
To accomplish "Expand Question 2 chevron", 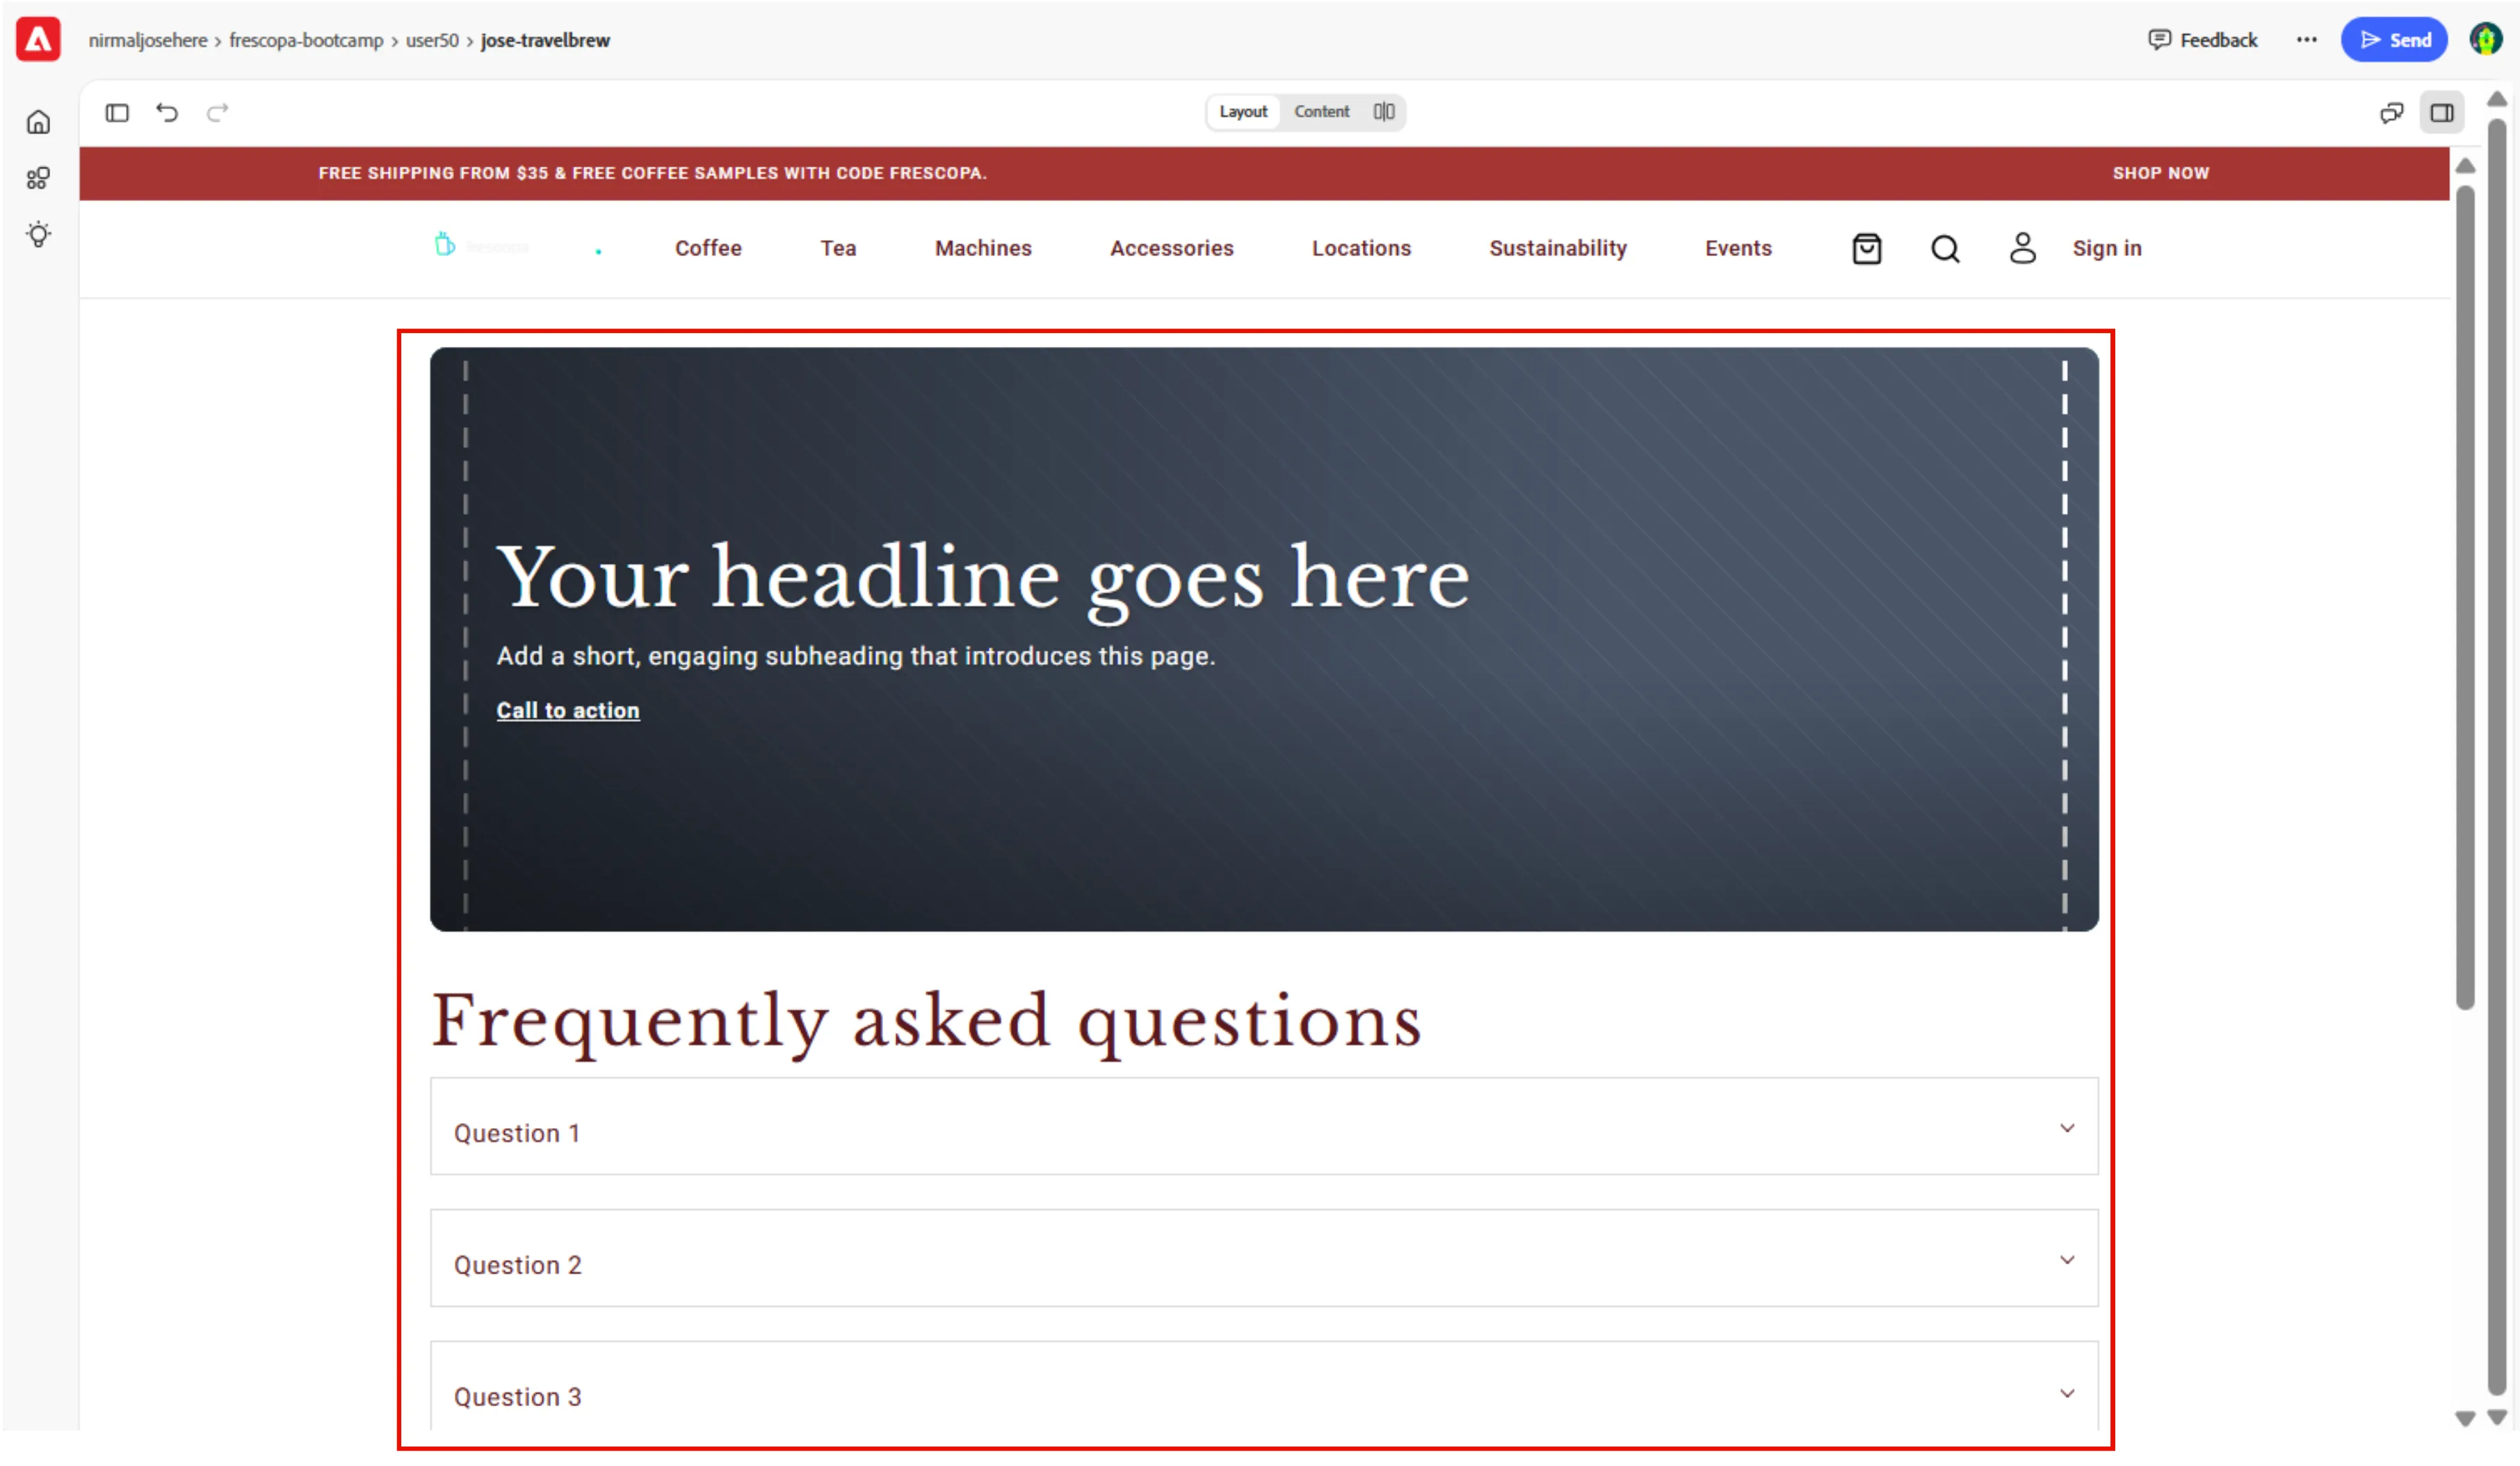I will (x=2067, y=1261).
